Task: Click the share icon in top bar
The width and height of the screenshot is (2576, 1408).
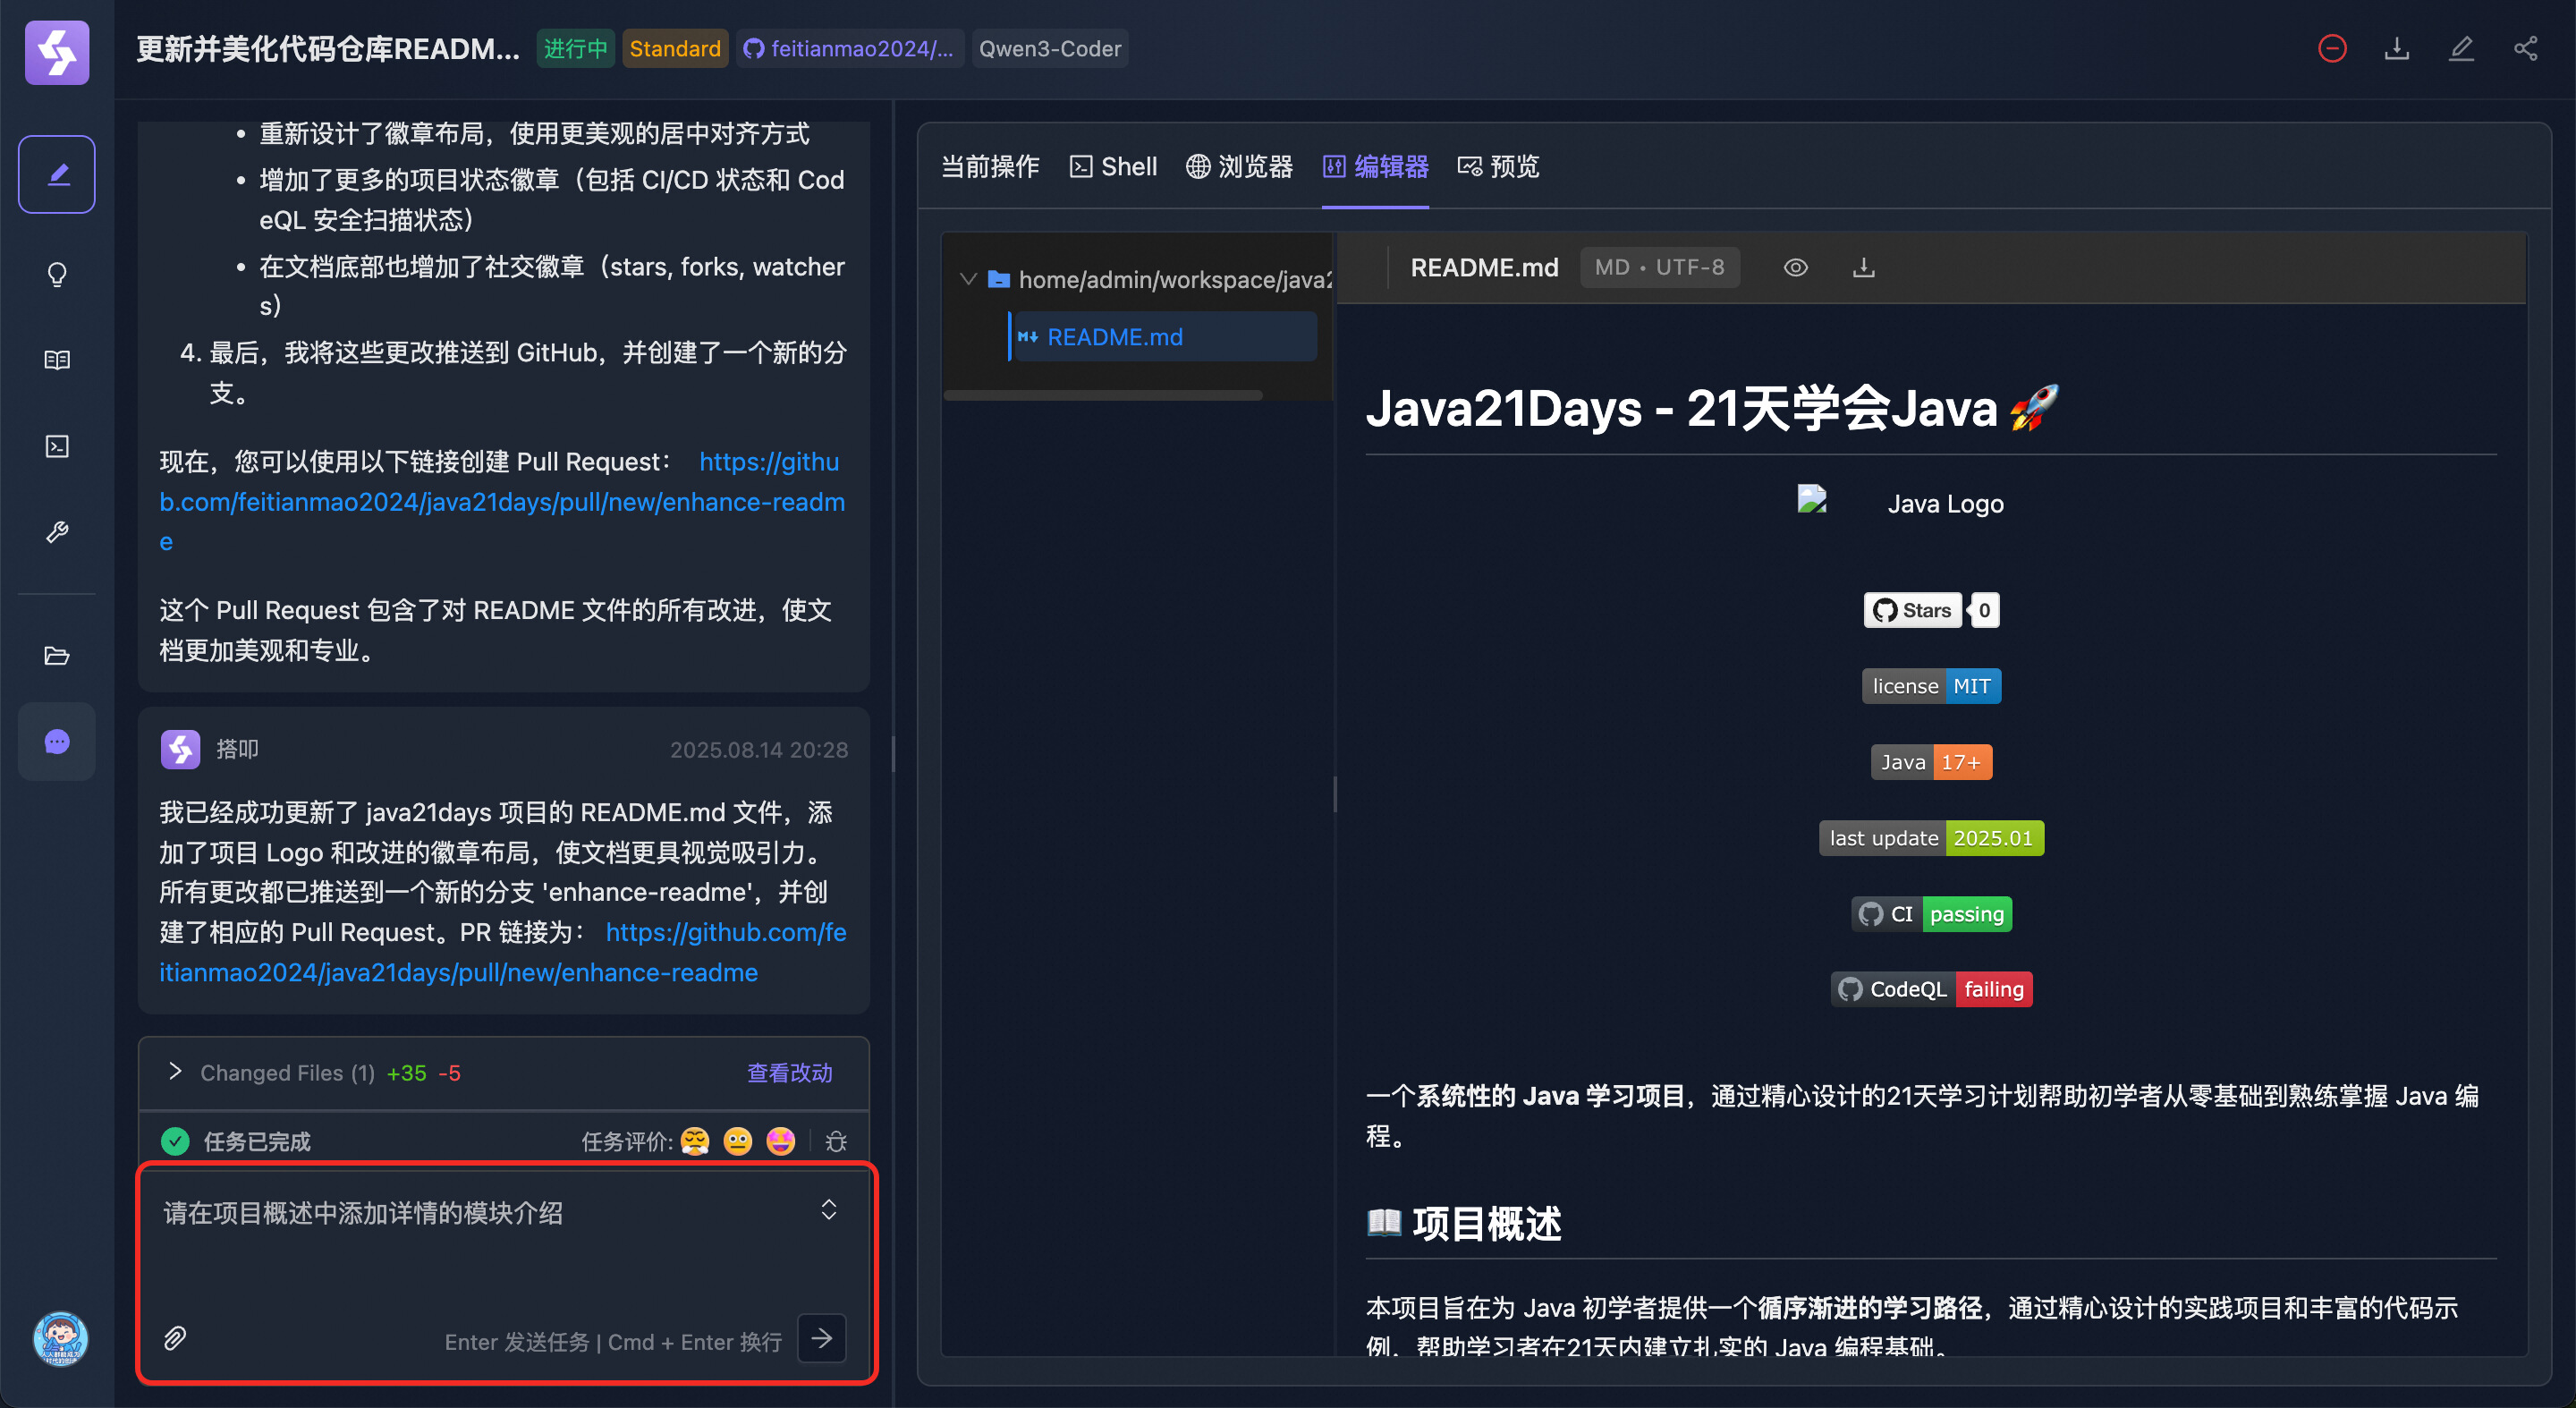Action: pyautogui.click(x=2525, y=49)
